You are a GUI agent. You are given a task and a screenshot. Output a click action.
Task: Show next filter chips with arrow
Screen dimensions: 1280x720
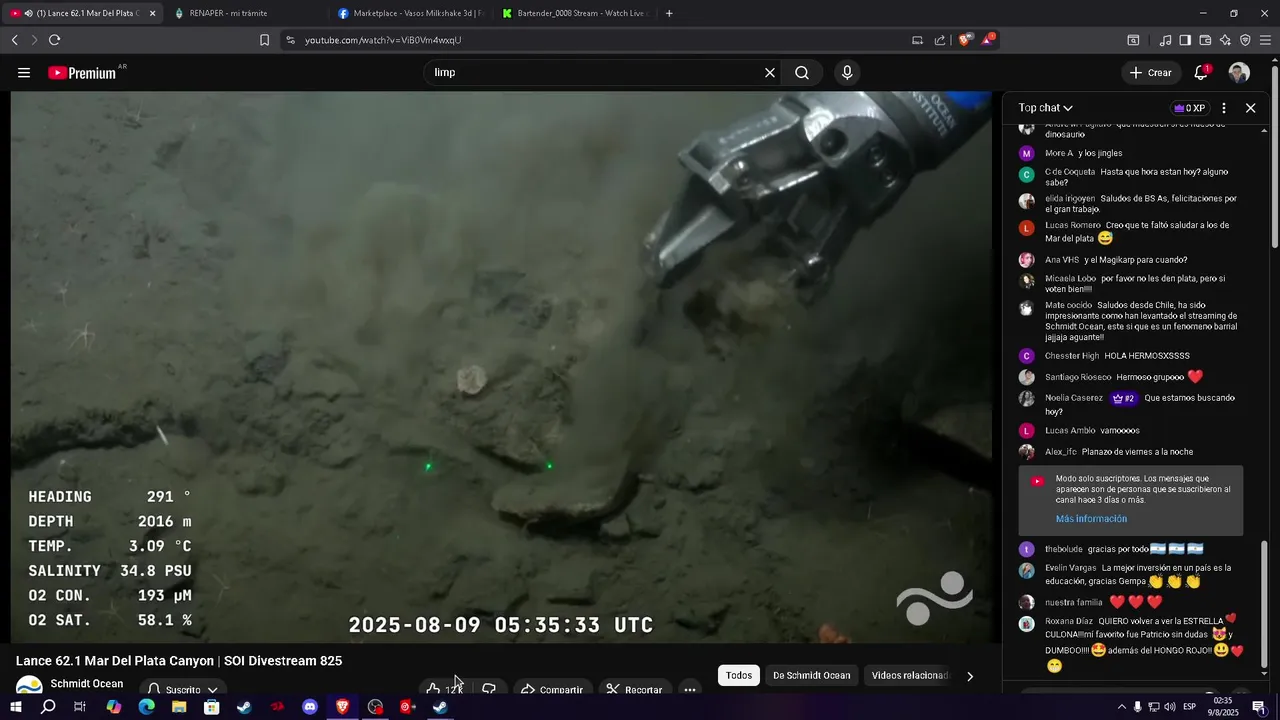coord(969,676)
